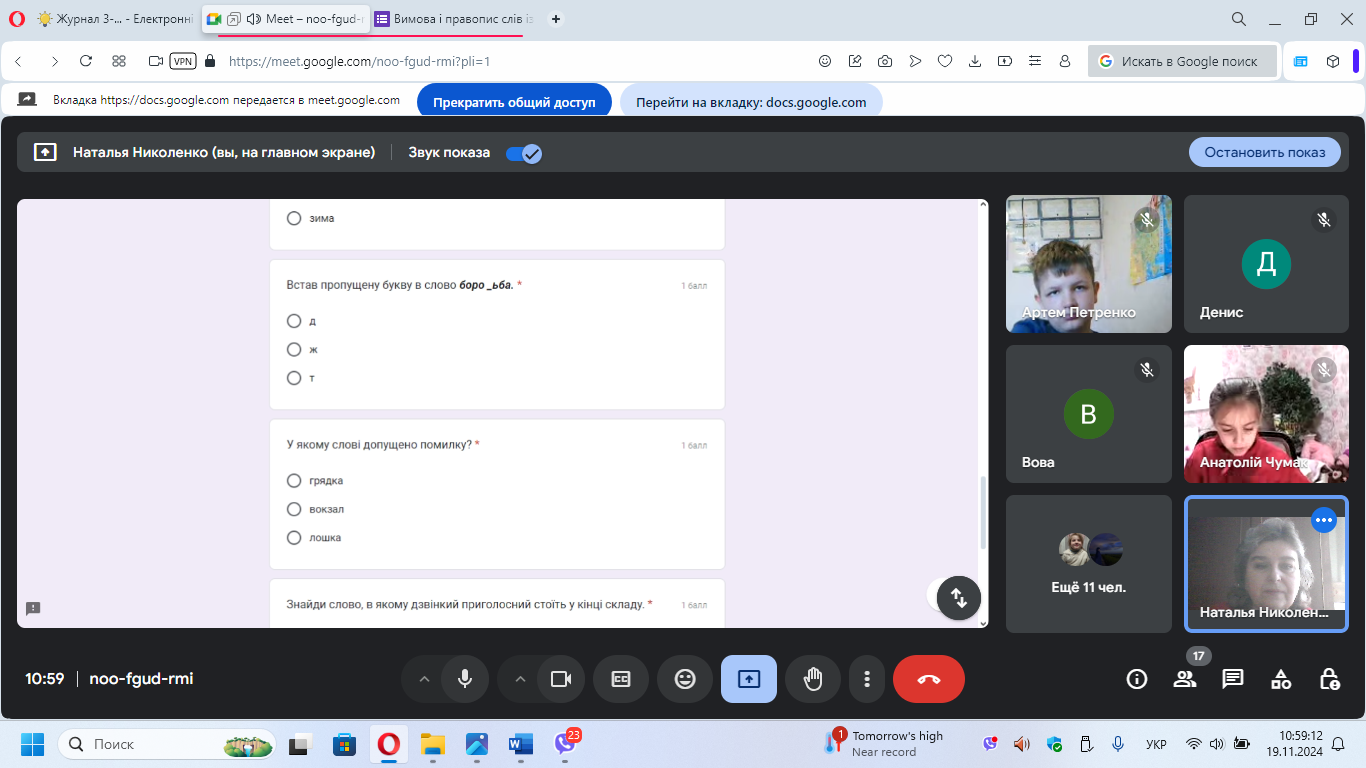1366x768 pixels.
Task: Open Word from the taskbar
Action: pos(521,744)
